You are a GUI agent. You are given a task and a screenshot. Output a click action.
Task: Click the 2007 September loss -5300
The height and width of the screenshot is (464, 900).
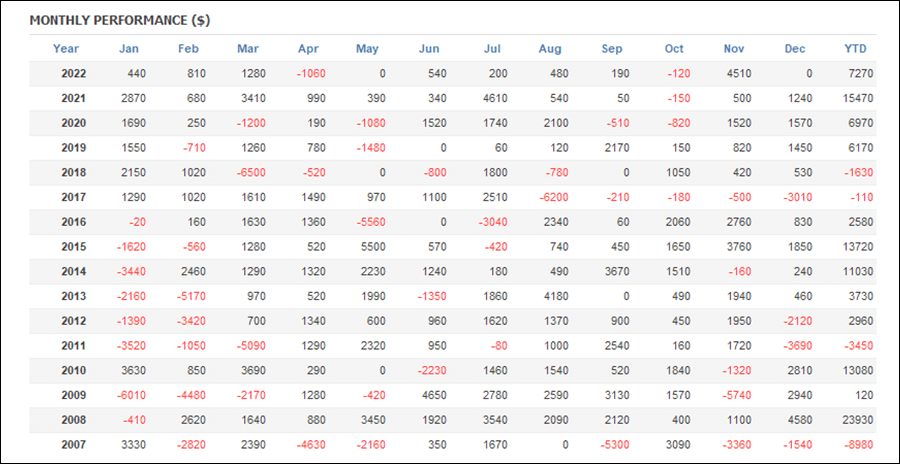615,445
